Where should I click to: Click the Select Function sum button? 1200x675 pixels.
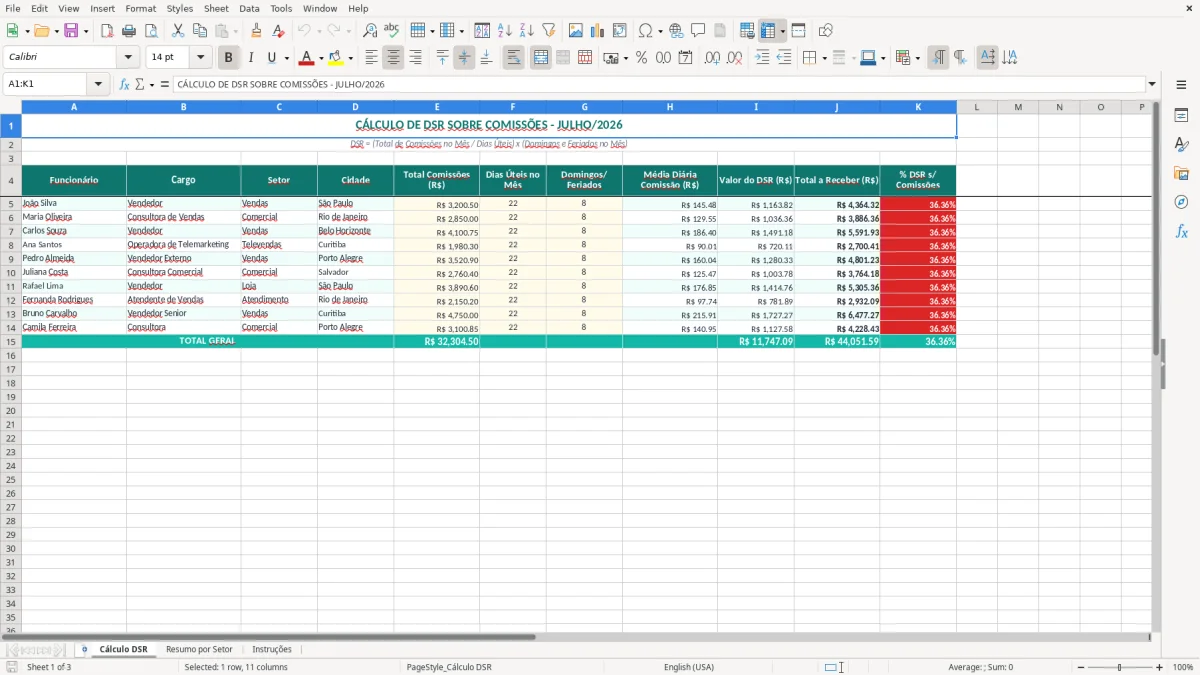point(139,84)
